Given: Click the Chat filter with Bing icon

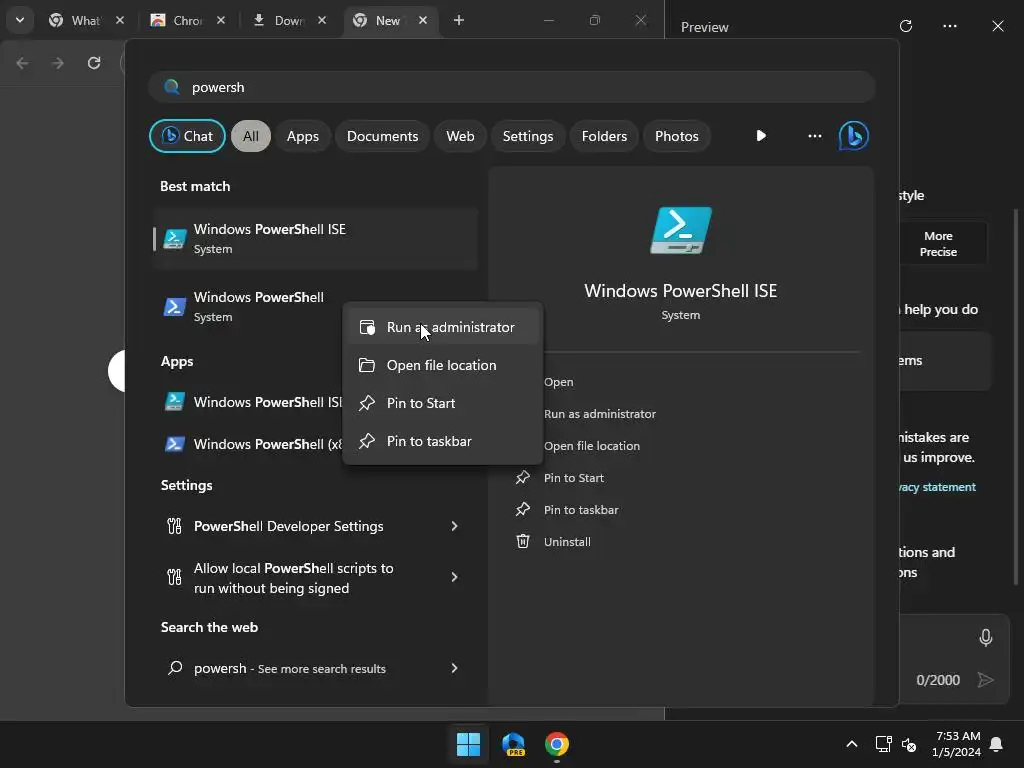Looking at the screenshot, I should pyautogui.click(x=187, y=136).
